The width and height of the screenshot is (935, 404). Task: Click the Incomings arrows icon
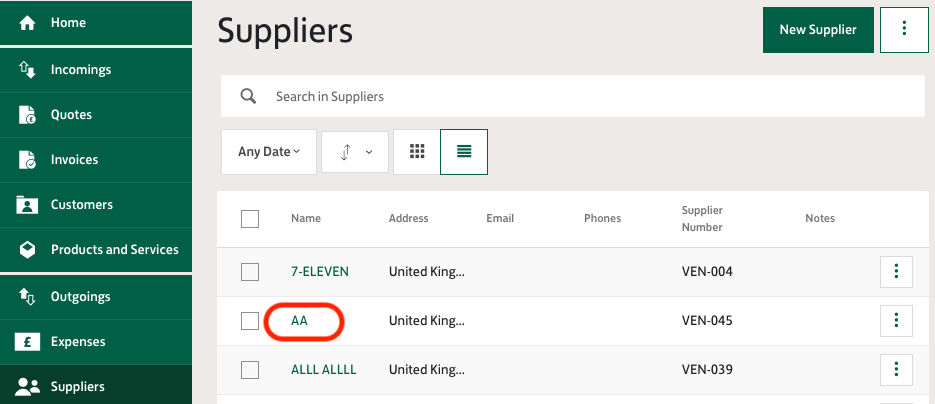[x=27, y=70]
